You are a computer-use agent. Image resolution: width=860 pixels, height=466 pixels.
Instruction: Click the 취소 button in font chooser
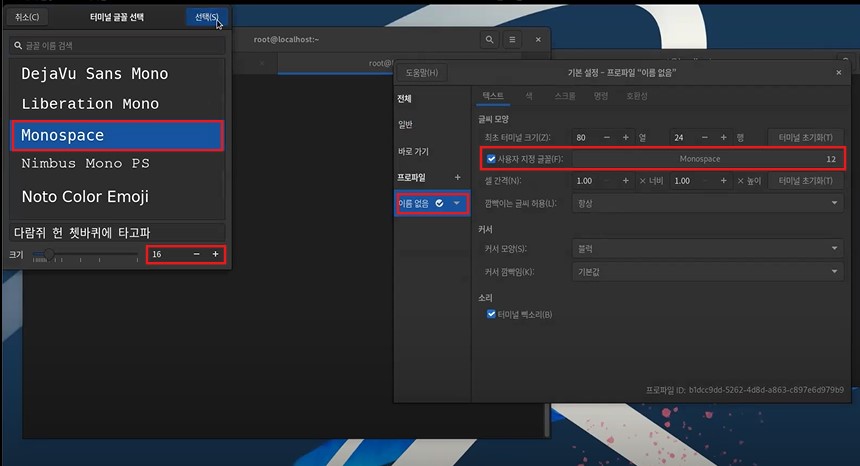point(27,17)
